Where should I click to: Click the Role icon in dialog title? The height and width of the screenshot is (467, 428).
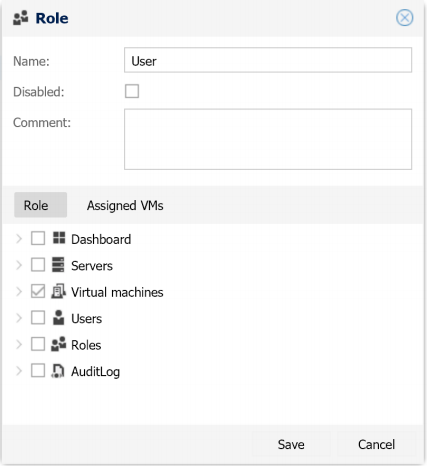[21, 18]
